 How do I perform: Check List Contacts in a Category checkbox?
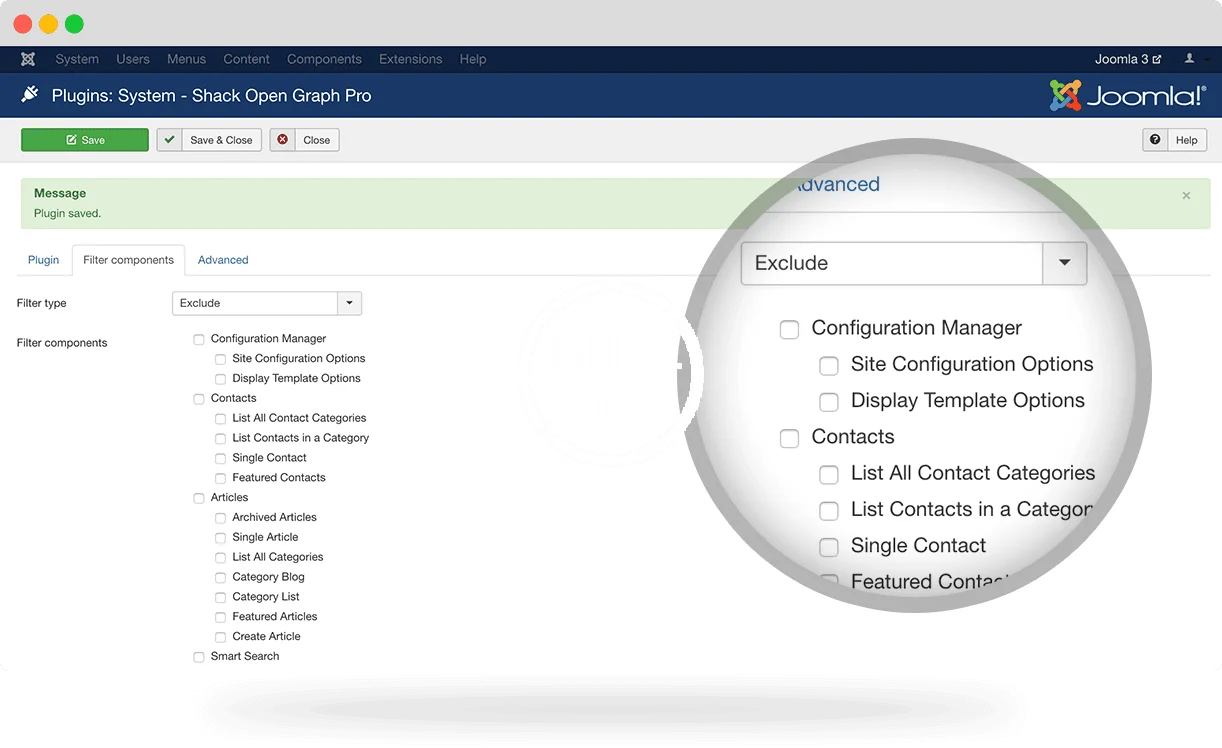coord(221,439)
